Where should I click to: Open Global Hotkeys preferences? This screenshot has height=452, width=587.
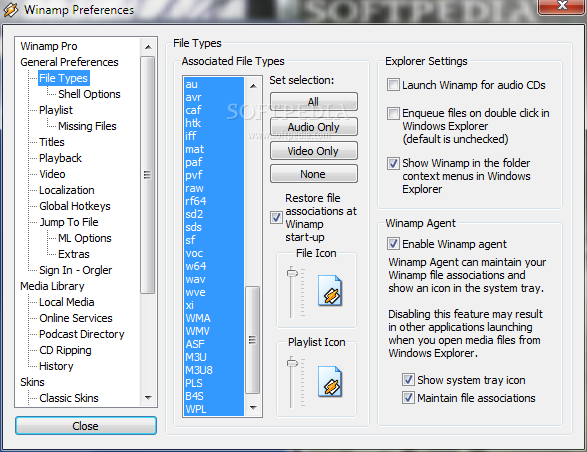point(75,206)
